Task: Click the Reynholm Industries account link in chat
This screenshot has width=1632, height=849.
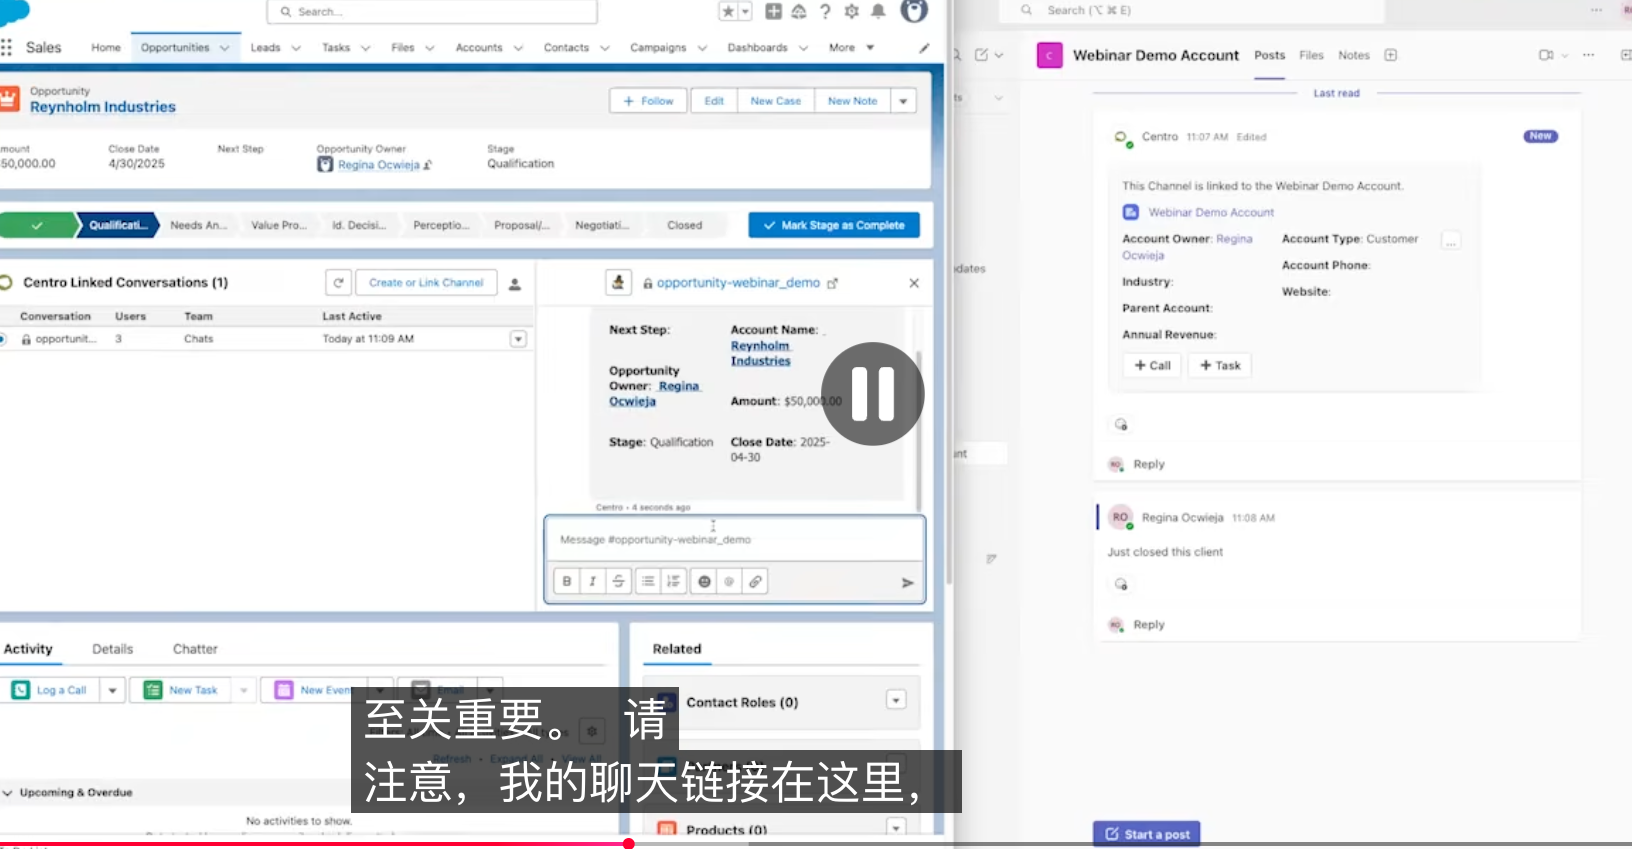Action: point(760,354)
